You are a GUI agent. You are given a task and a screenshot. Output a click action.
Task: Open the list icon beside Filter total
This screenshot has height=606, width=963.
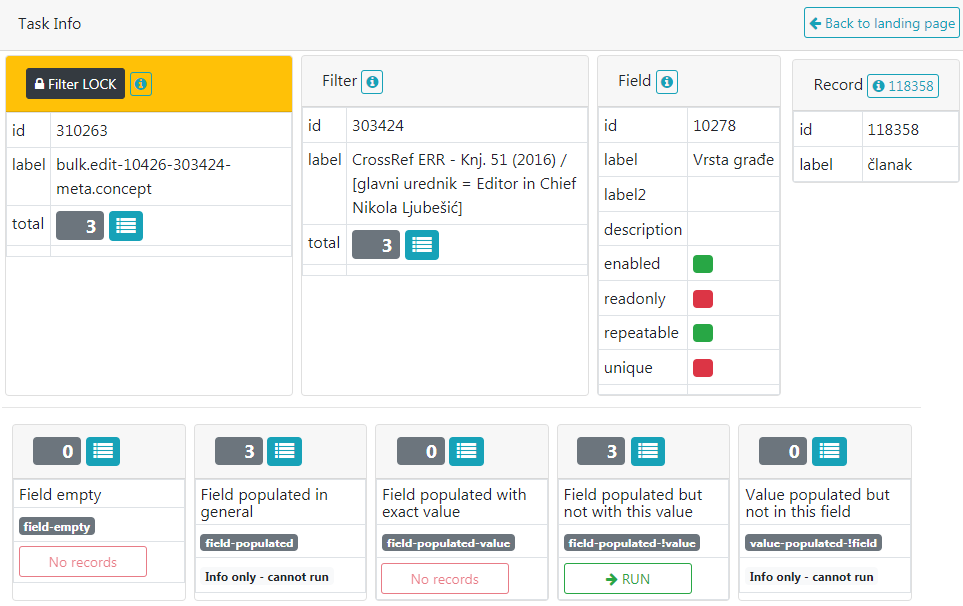421,244
